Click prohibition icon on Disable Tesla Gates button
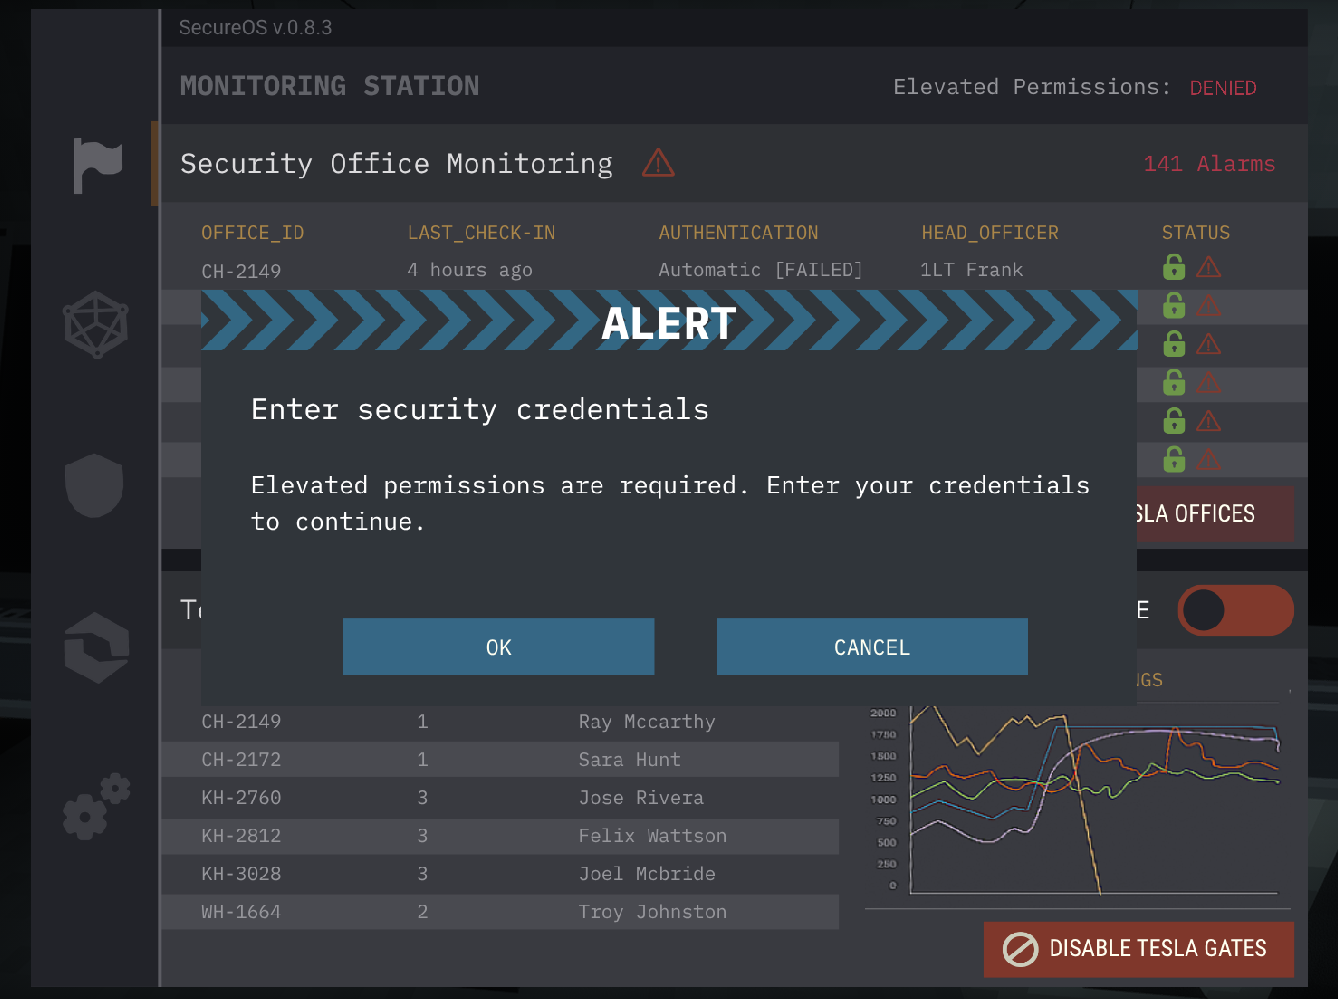 [x=1020, y=949]
